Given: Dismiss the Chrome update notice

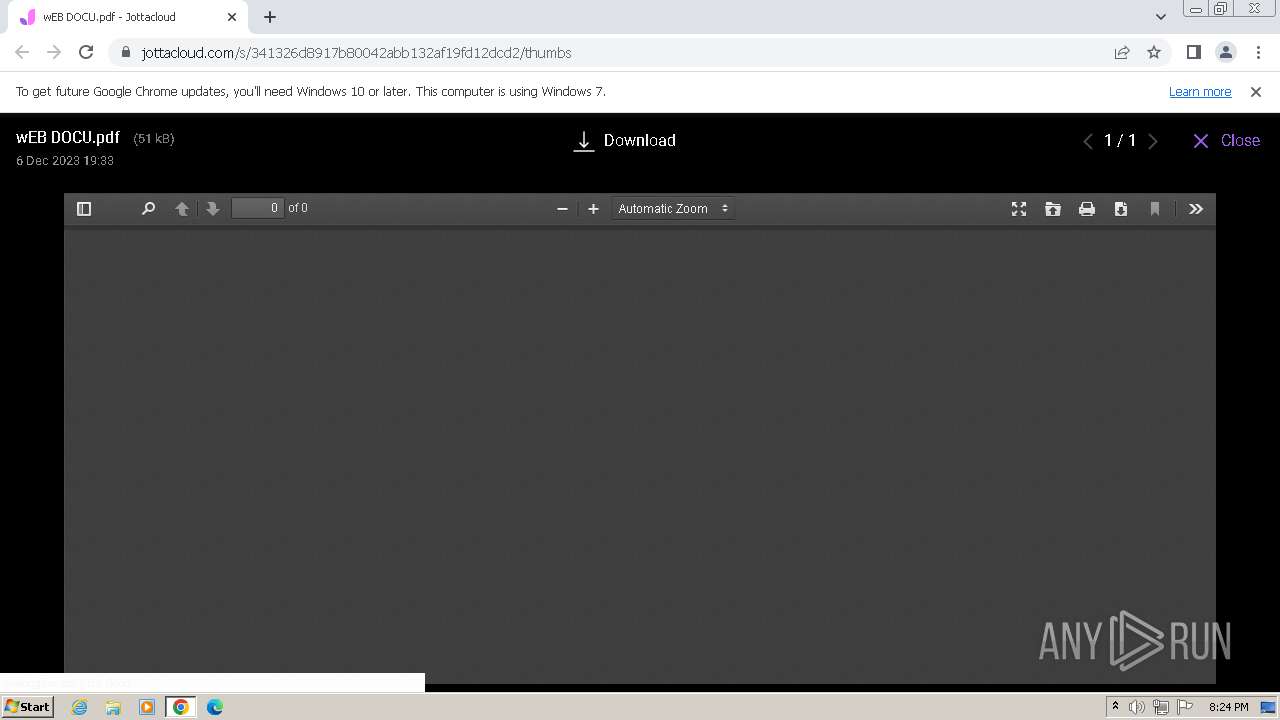Looking at the screenshot, I should click(x=1256, y=91).
